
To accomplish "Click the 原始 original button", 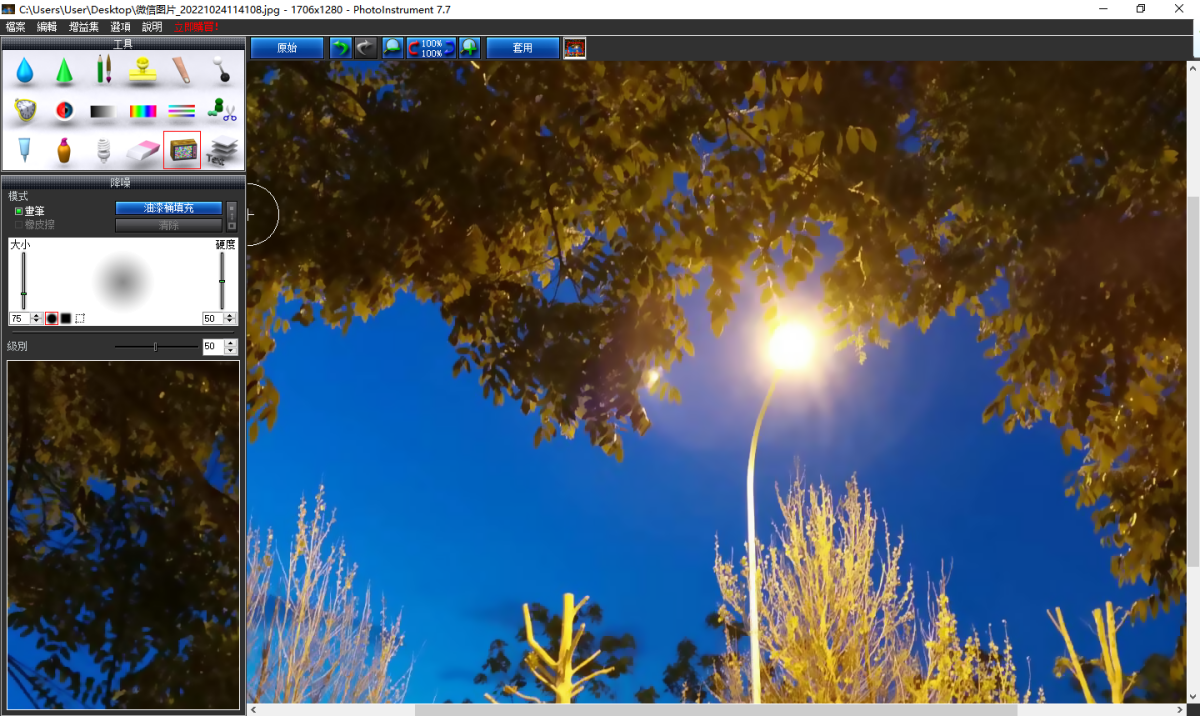I will click(287, 48).
